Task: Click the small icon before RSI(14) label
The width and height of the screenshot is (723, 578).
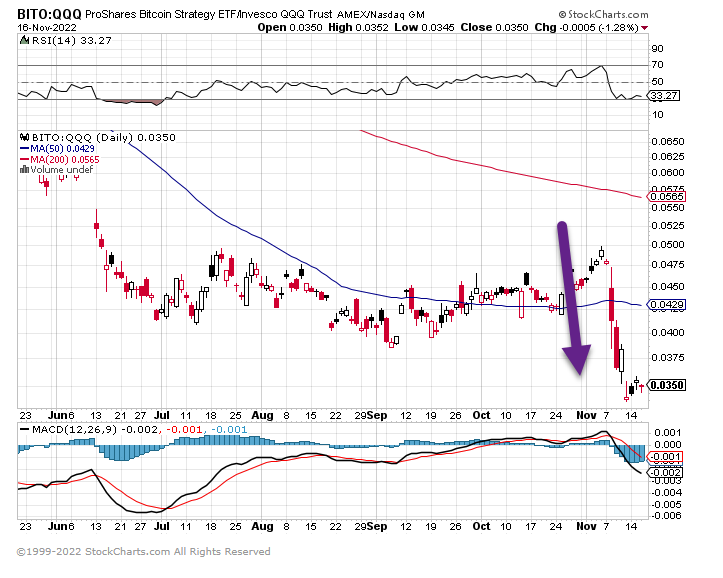Action: pyautogui.click(x=24, y=41)
